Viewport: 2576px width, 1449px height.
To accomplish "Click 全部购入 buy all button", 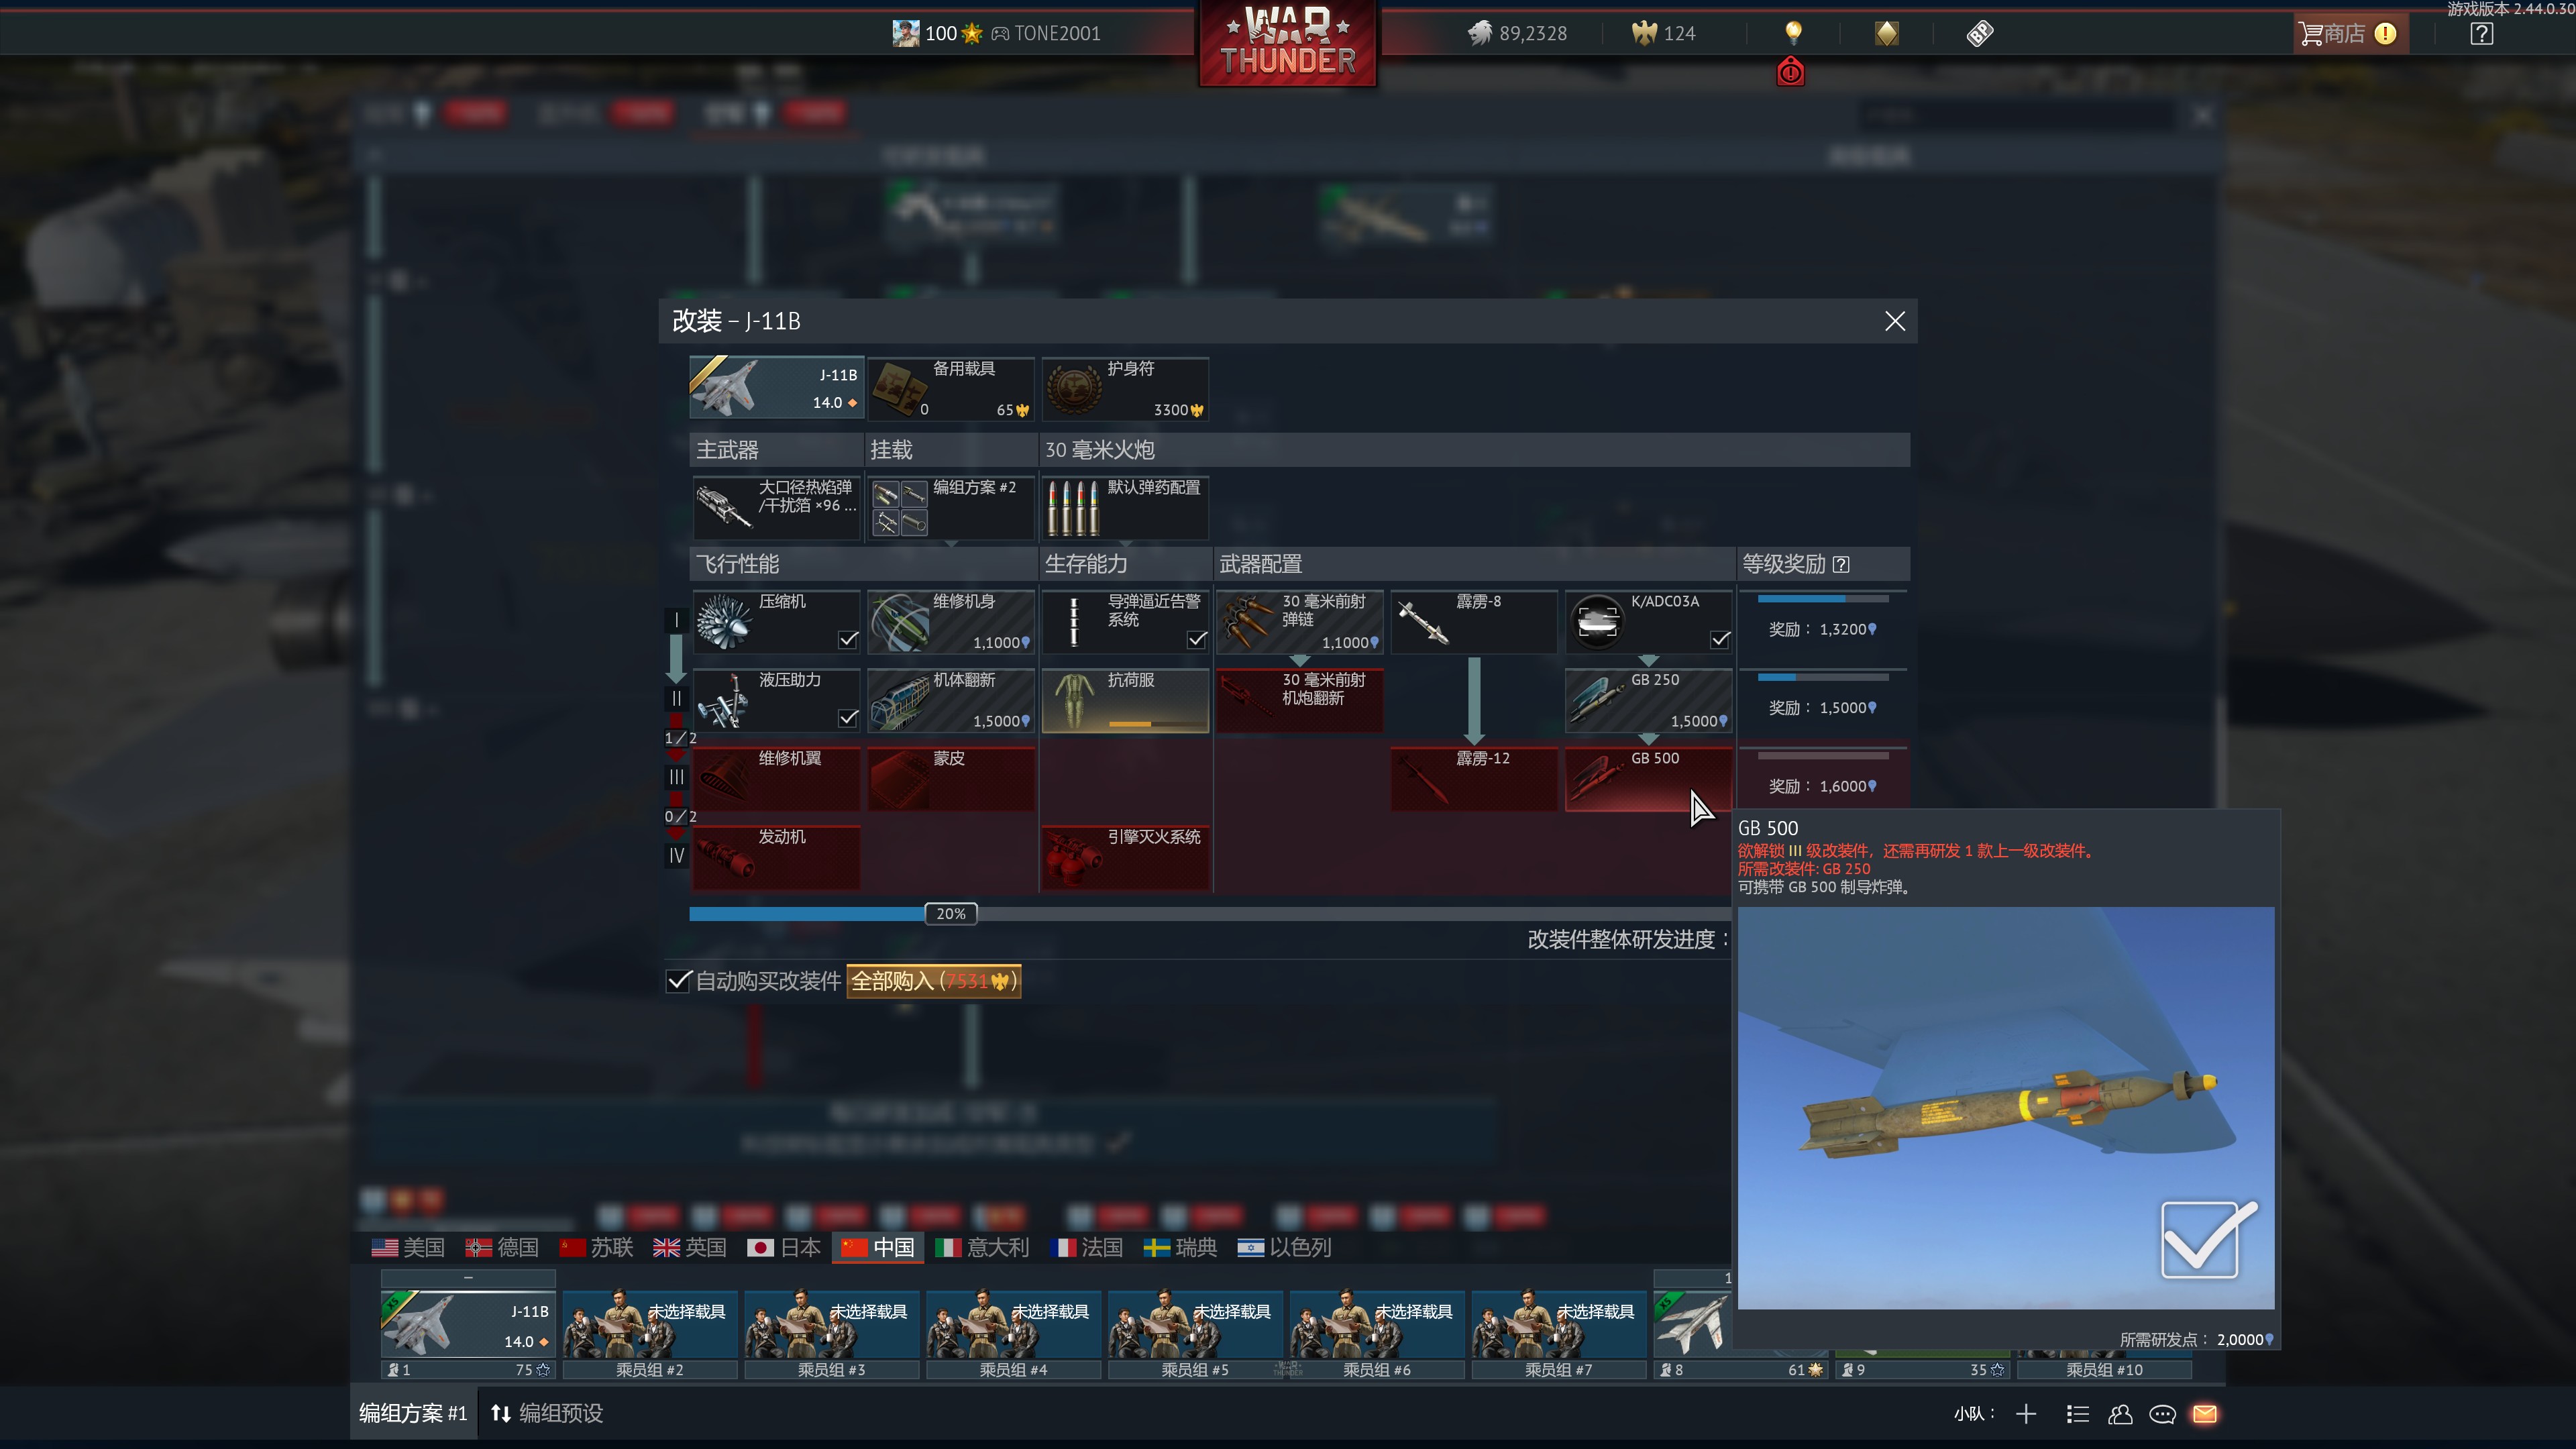I will [x=934, y=981].
